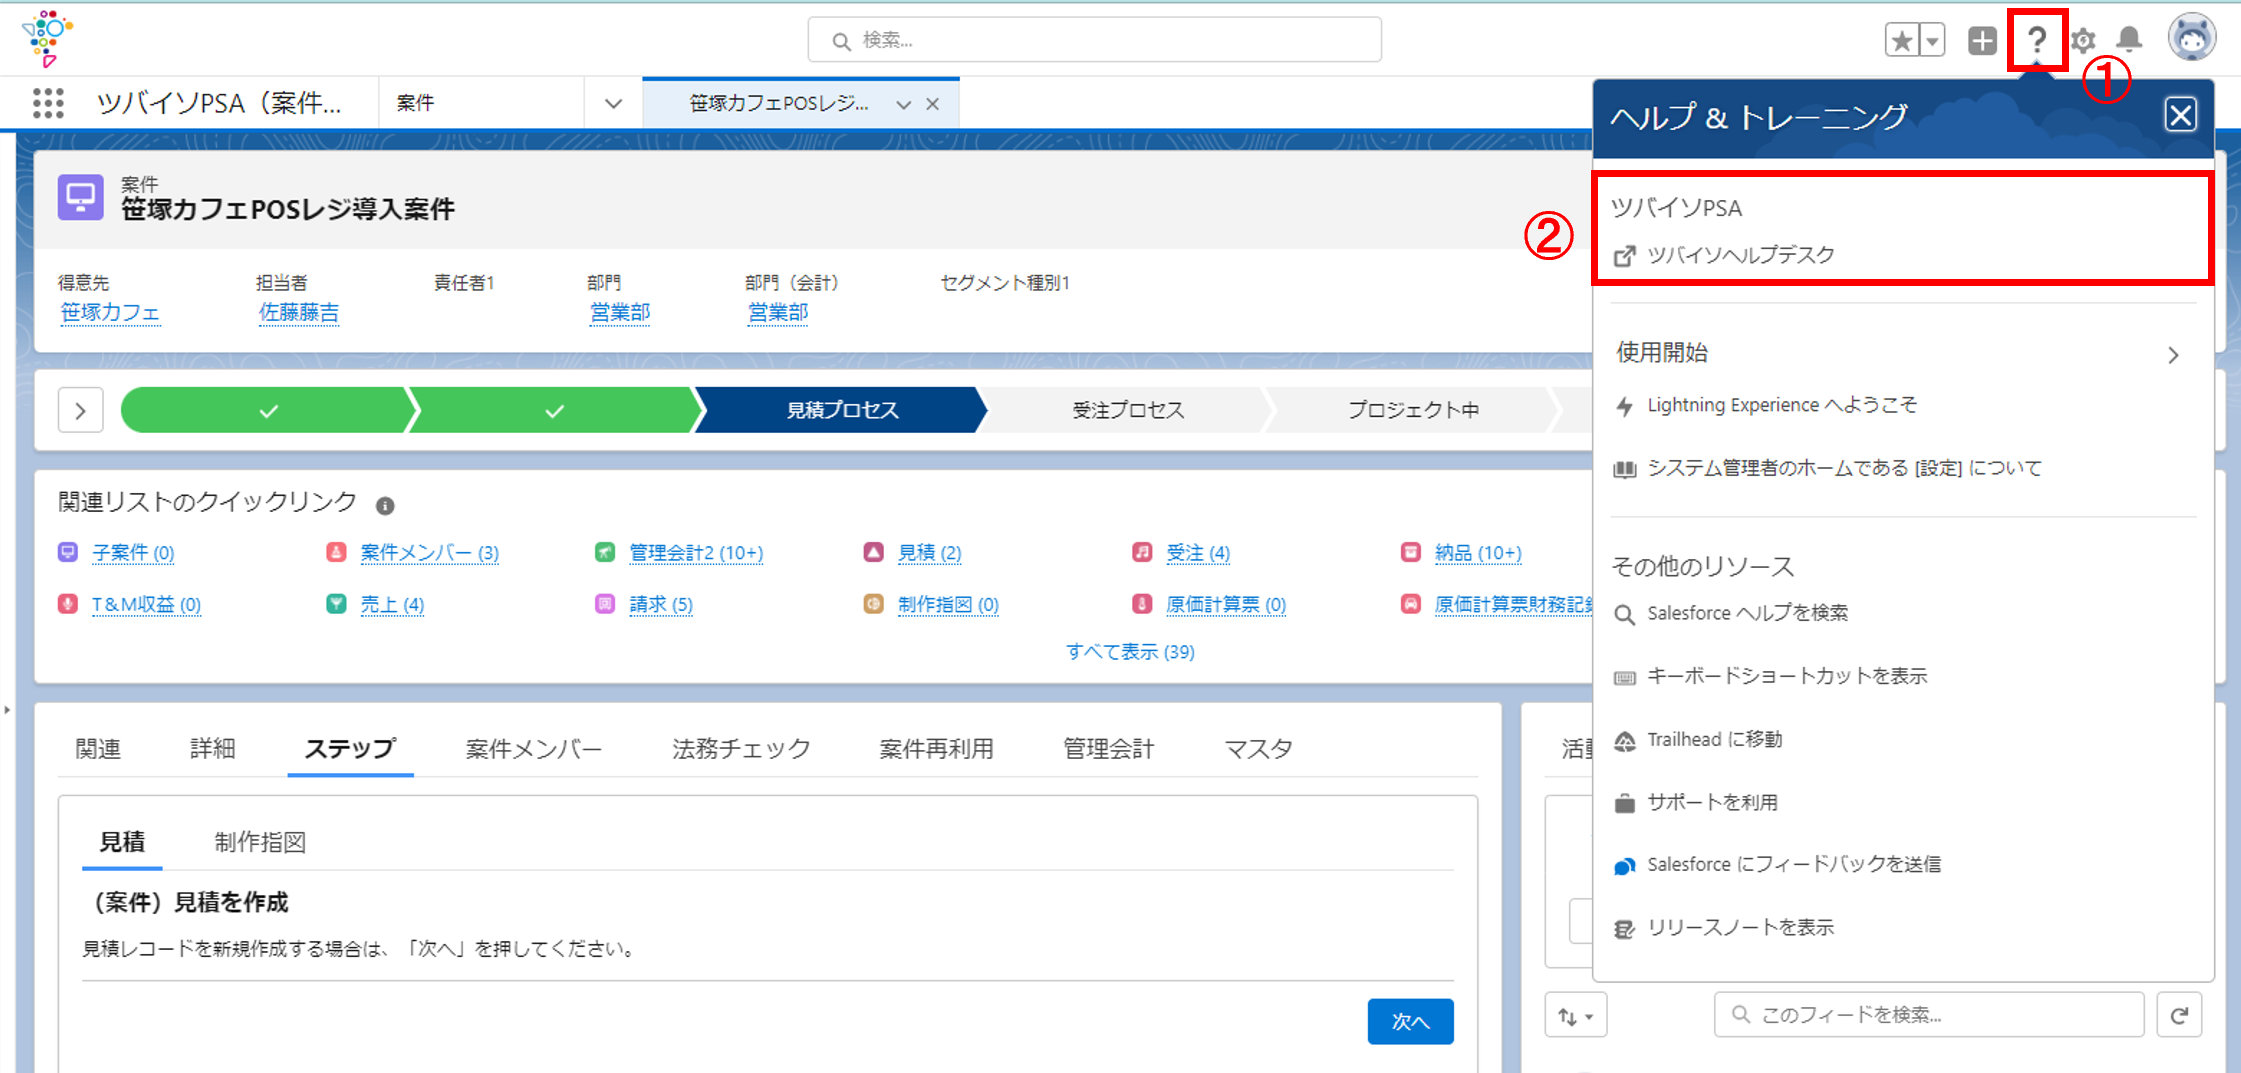Click the このフィードを検索 field
Viewport: 2241px width, 1073px height.
pos(1929,1015)
